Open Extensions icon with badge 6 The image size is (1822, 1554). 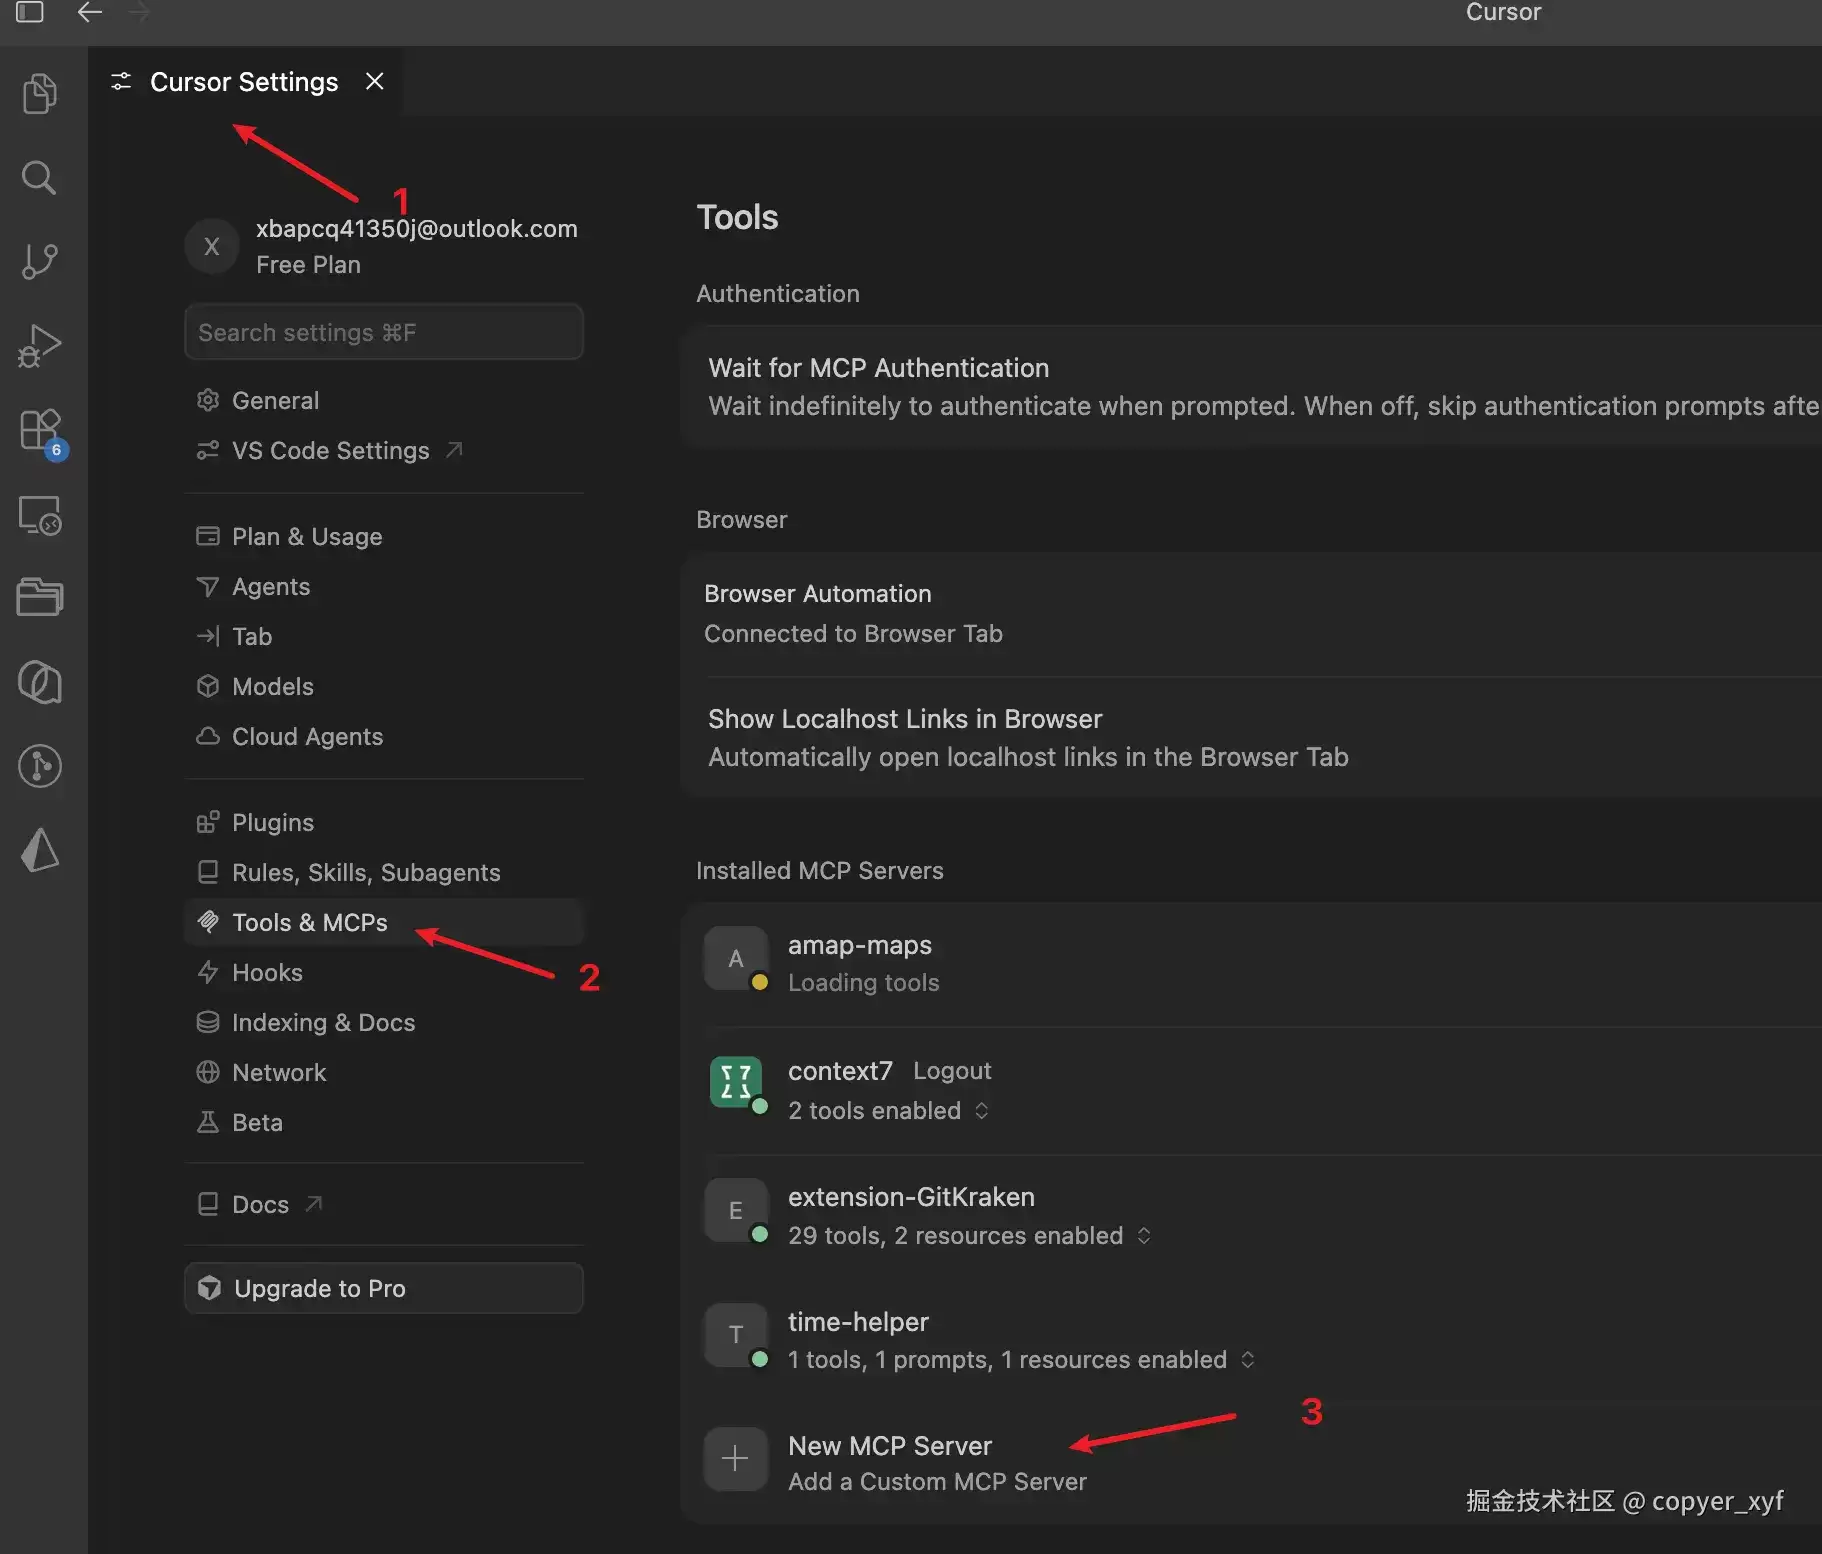(x=41, y=432)
